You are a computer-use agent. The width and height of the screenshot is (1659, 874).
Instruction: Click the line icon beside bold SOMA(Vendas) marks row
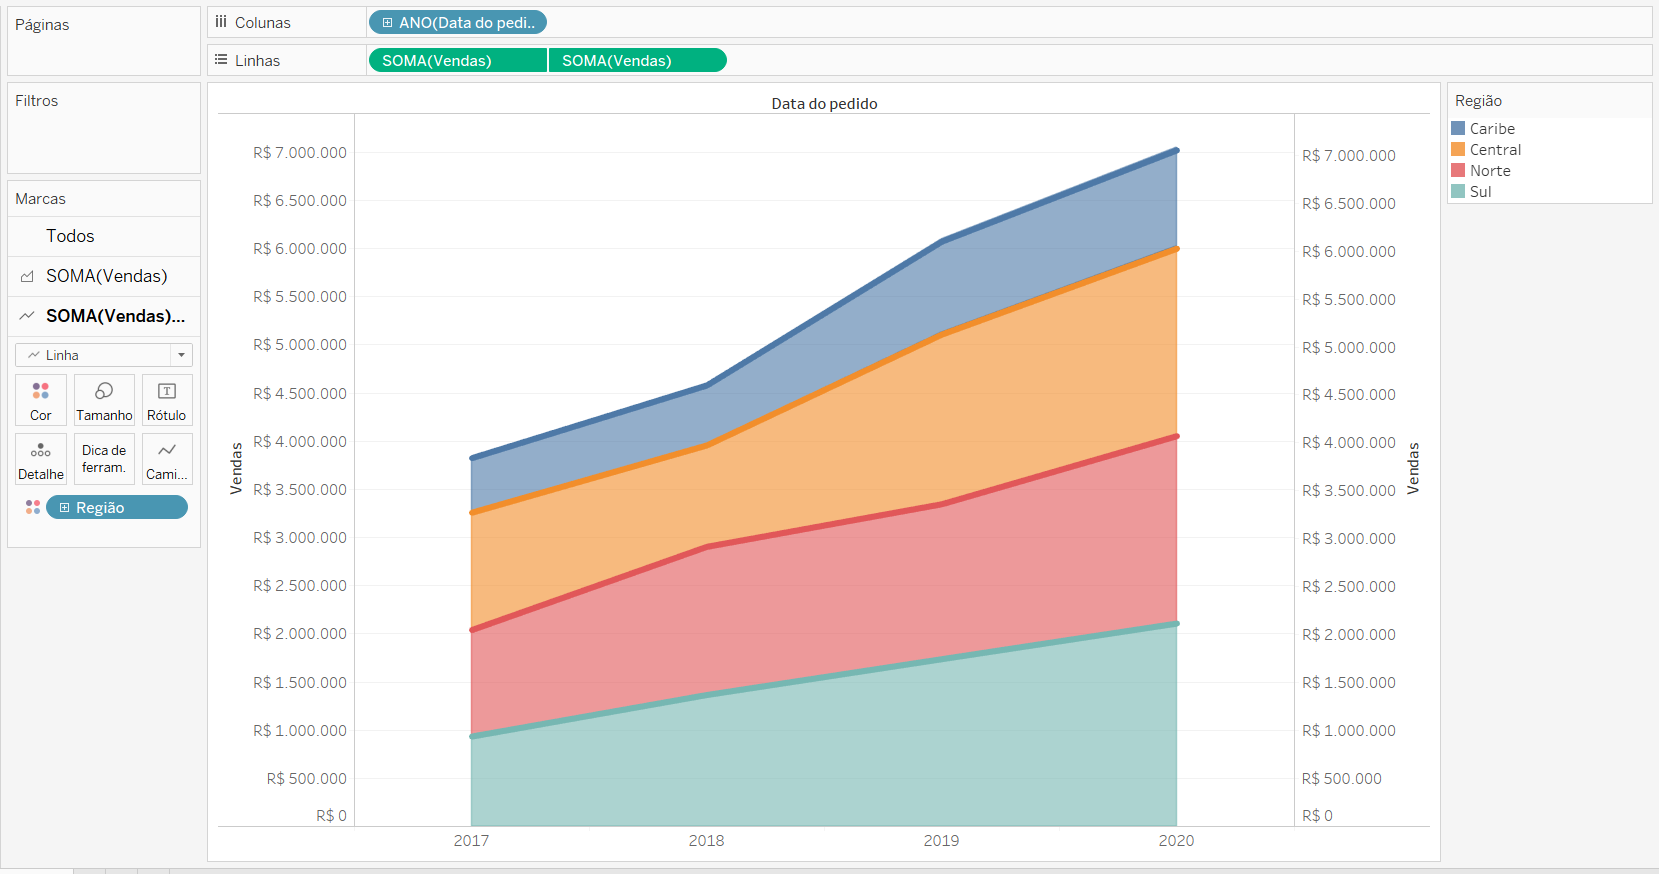point(27,316)
